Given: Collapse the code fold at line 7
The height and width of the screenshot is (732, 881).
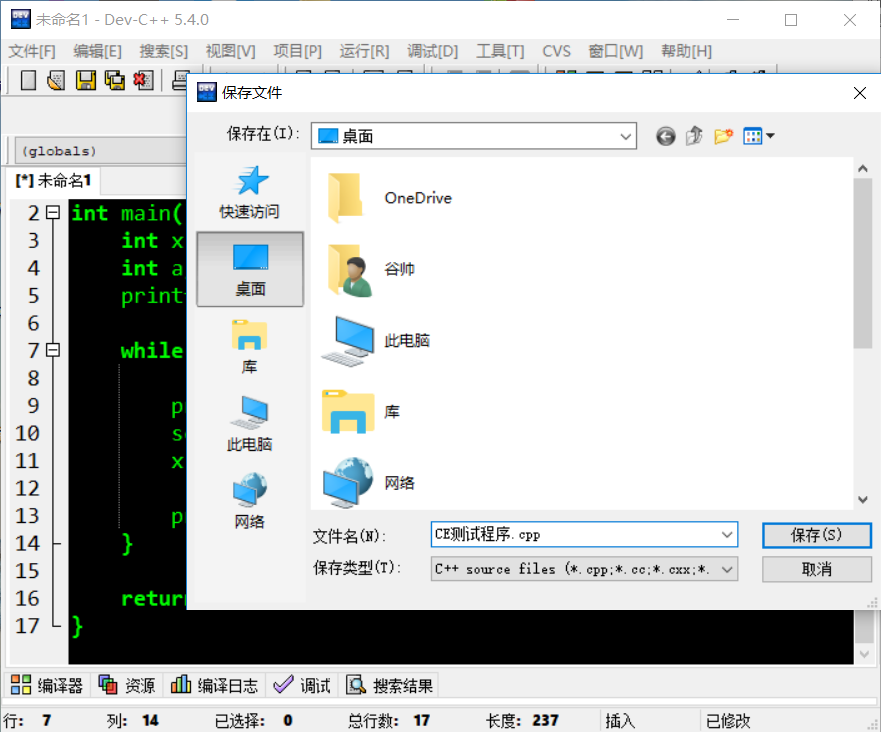Looking at the screenshot, I should point(53,350).
